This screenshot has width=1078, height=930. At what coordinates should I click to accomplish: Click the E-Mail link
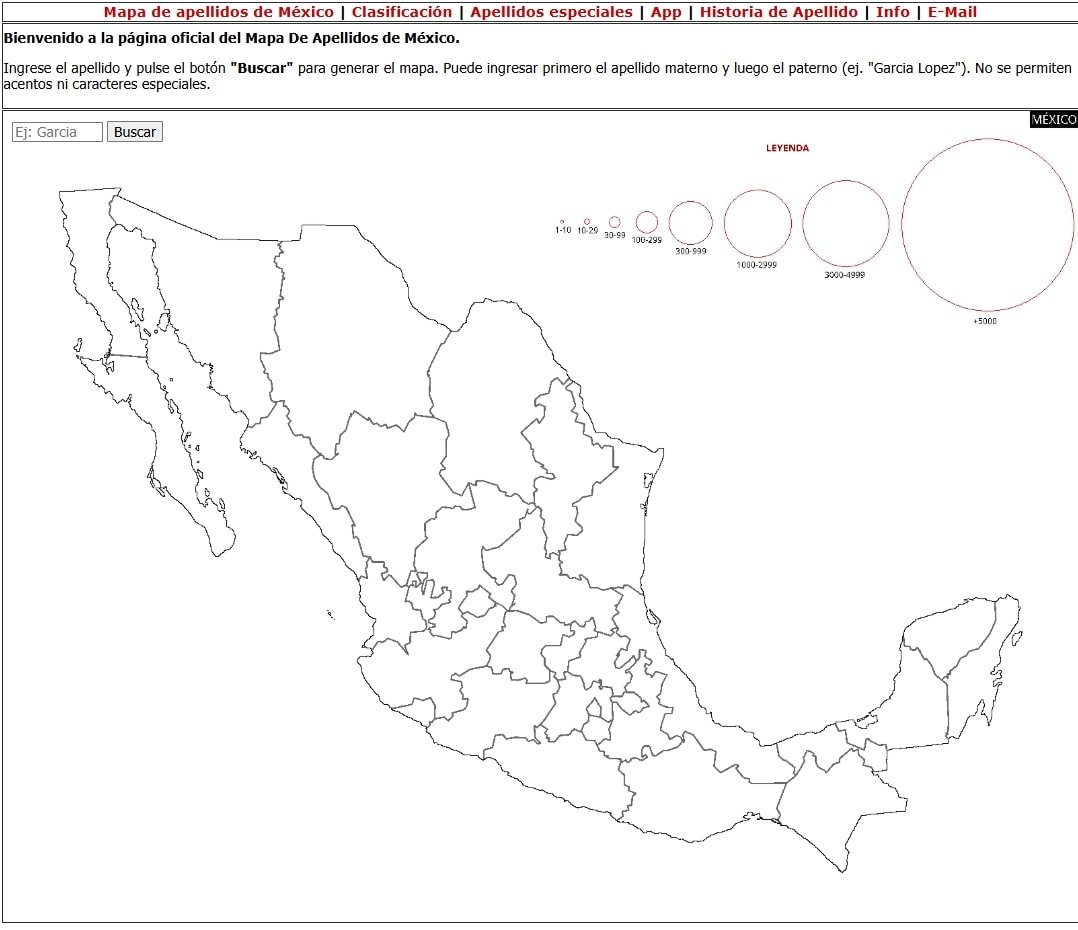pyautogui.click(x=952, y=12)
